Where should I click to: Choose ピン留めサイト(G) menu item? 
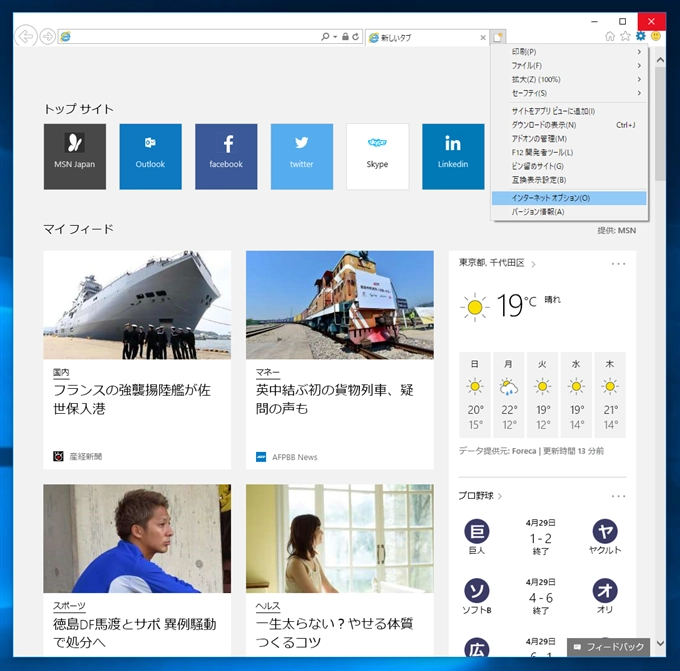point(569,166)
